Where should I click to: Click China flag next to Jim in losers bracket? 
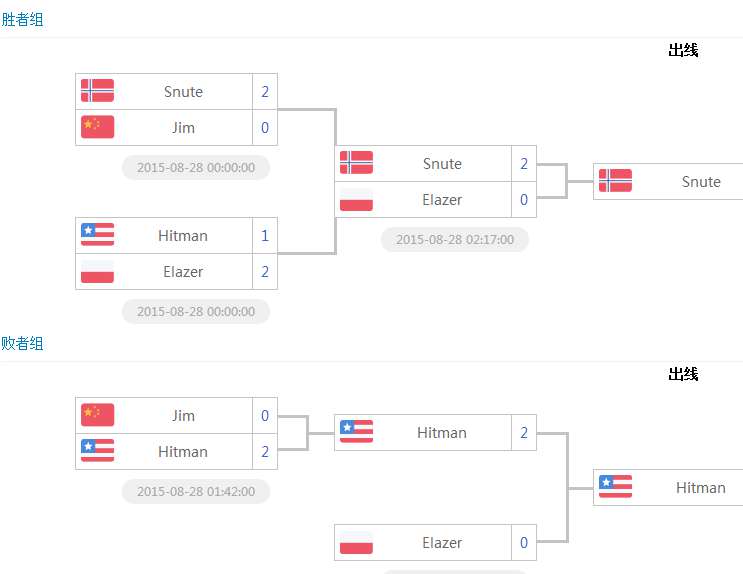97,415
